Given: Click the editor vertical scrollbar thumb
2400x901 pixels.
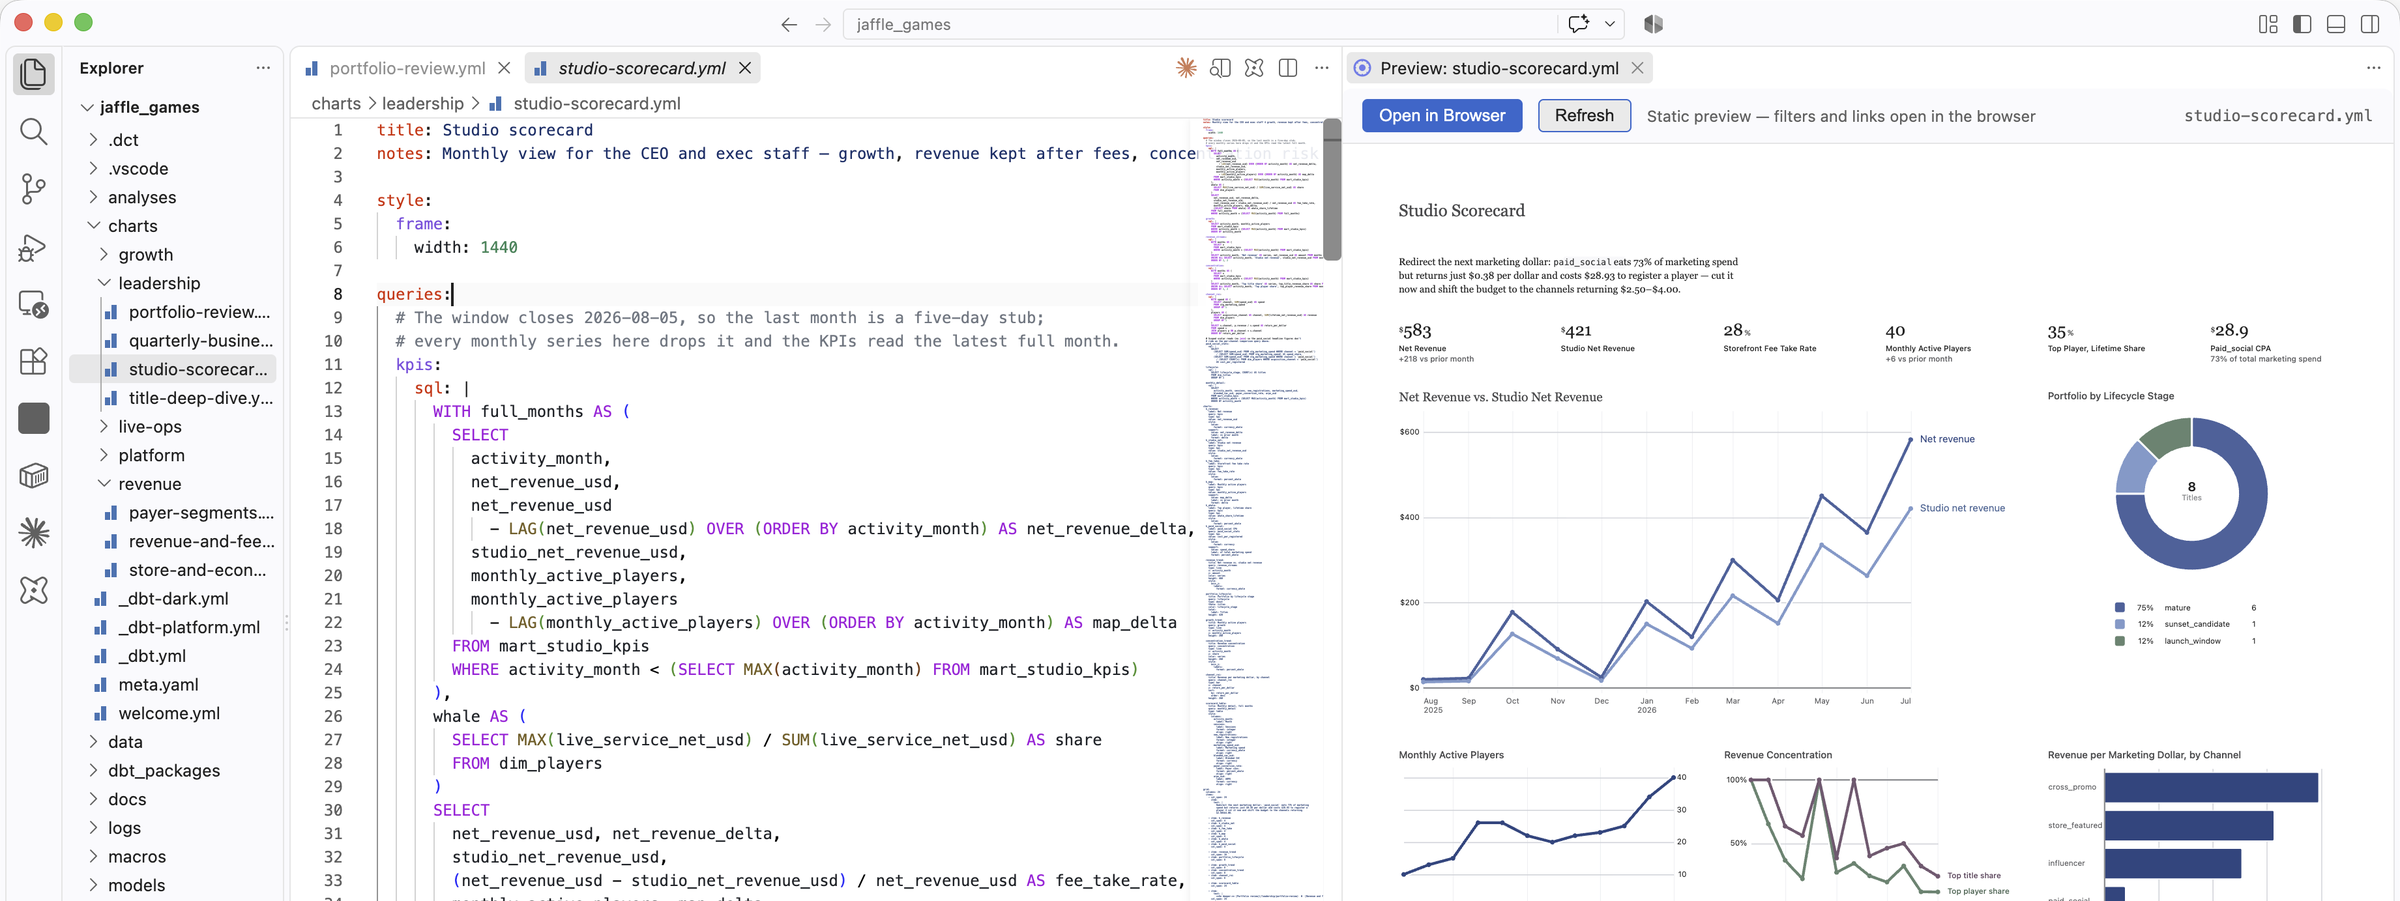Looking at the screenshot, I should pos(1332,189).
